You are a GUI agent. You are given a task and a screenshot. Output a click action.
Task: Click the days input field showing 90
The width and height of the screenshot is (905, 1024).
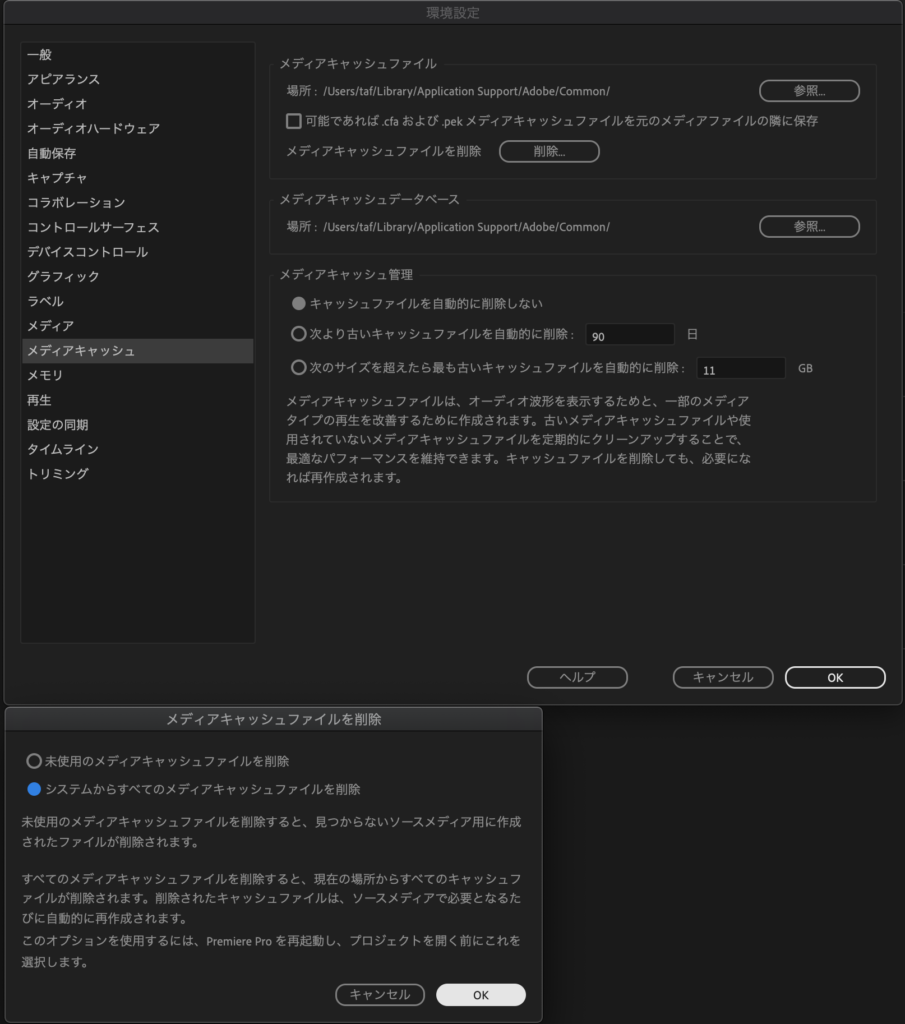click(x=629, y=336)
